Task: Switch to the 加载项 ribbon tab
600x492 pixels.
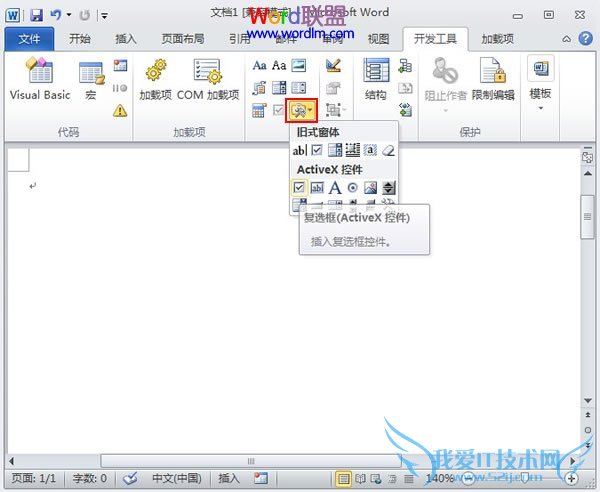Action: pos(497,39)
